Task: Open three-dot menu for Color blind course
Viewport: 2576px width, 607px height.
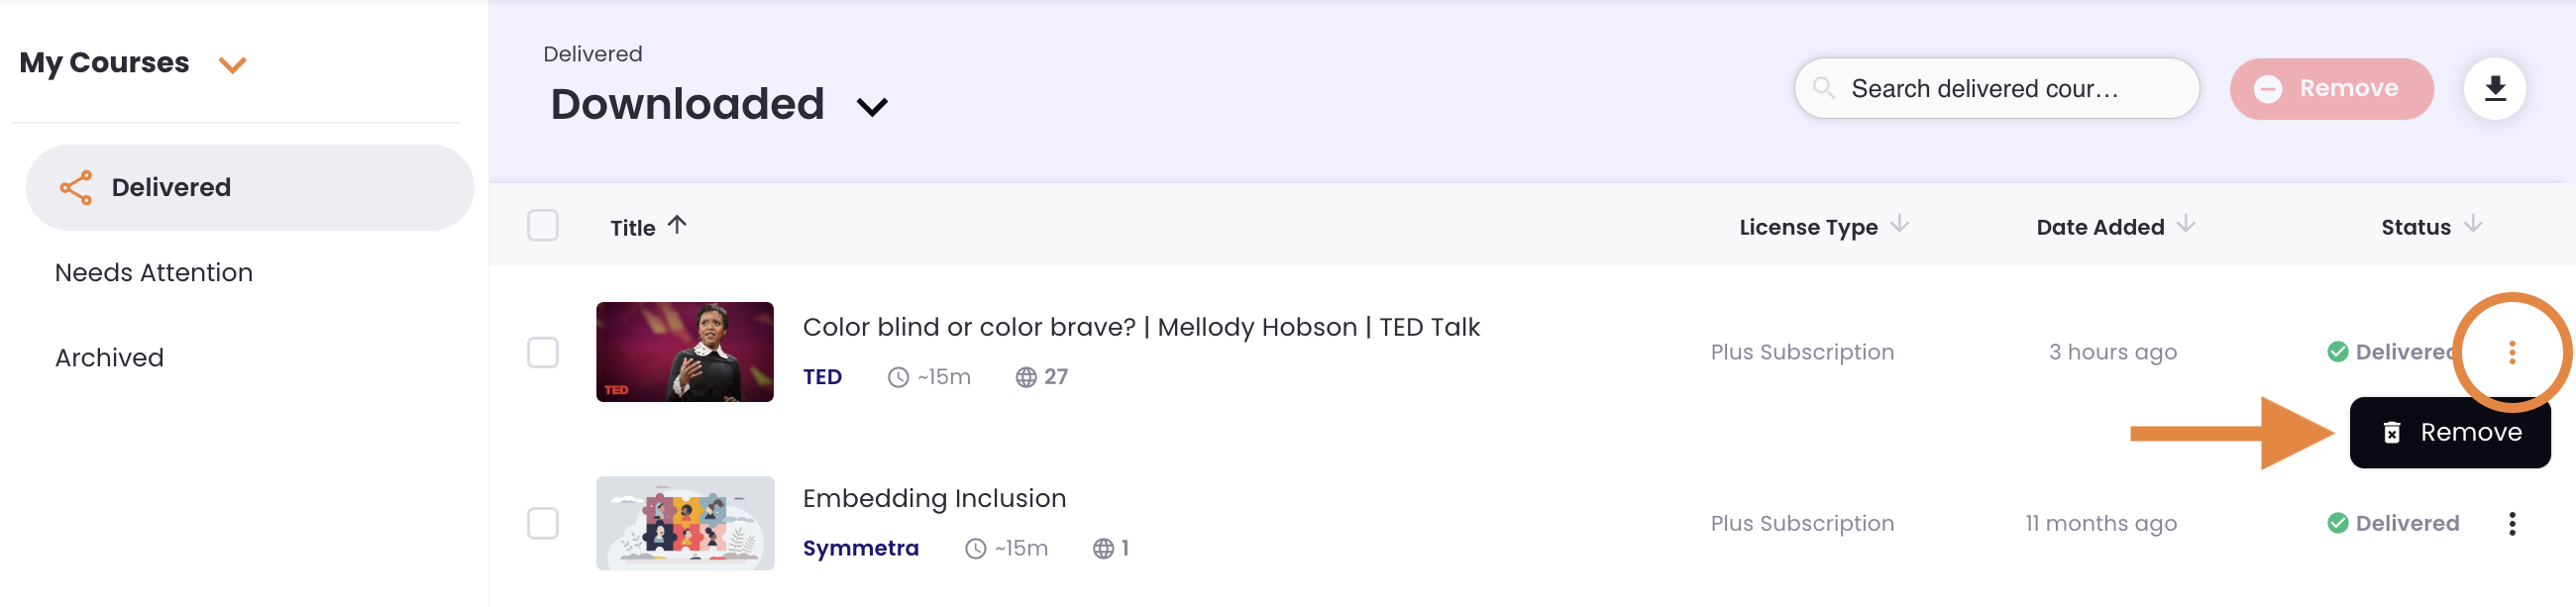Action: click(2511, 352)
